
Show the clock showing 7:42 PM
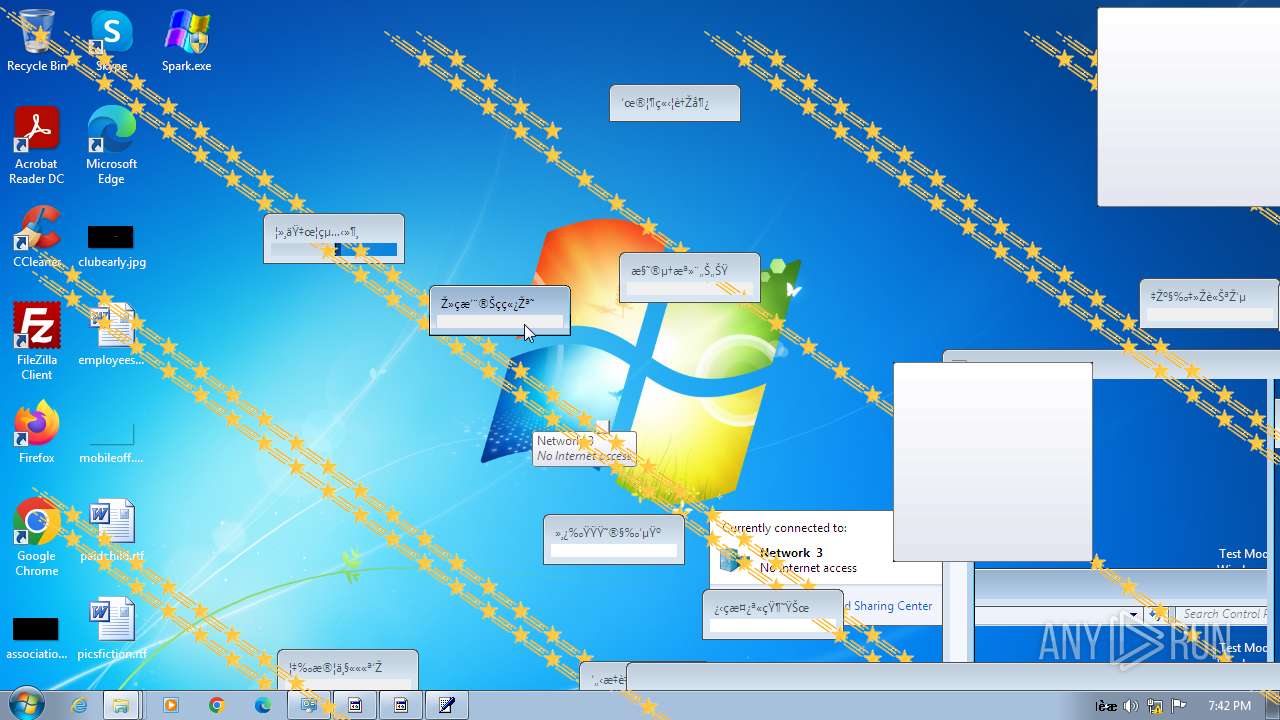click(1229, 706)
